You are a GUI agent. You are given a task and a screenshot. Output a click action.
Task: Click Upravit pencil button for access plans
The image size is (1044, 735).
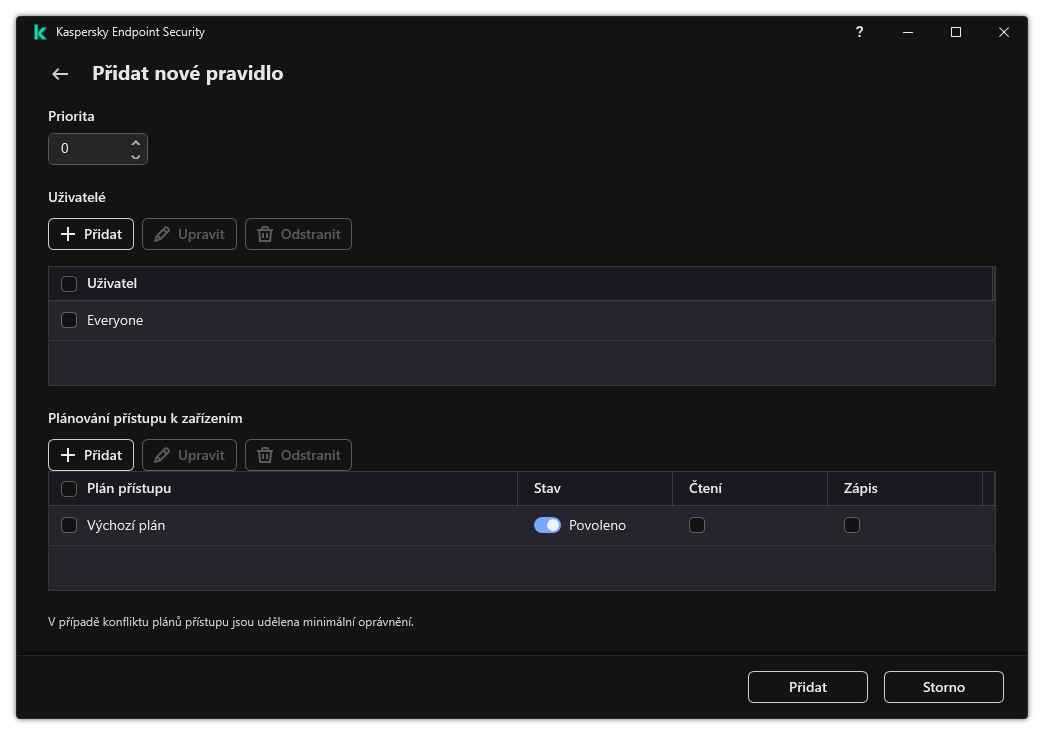[x=189, y=455]
